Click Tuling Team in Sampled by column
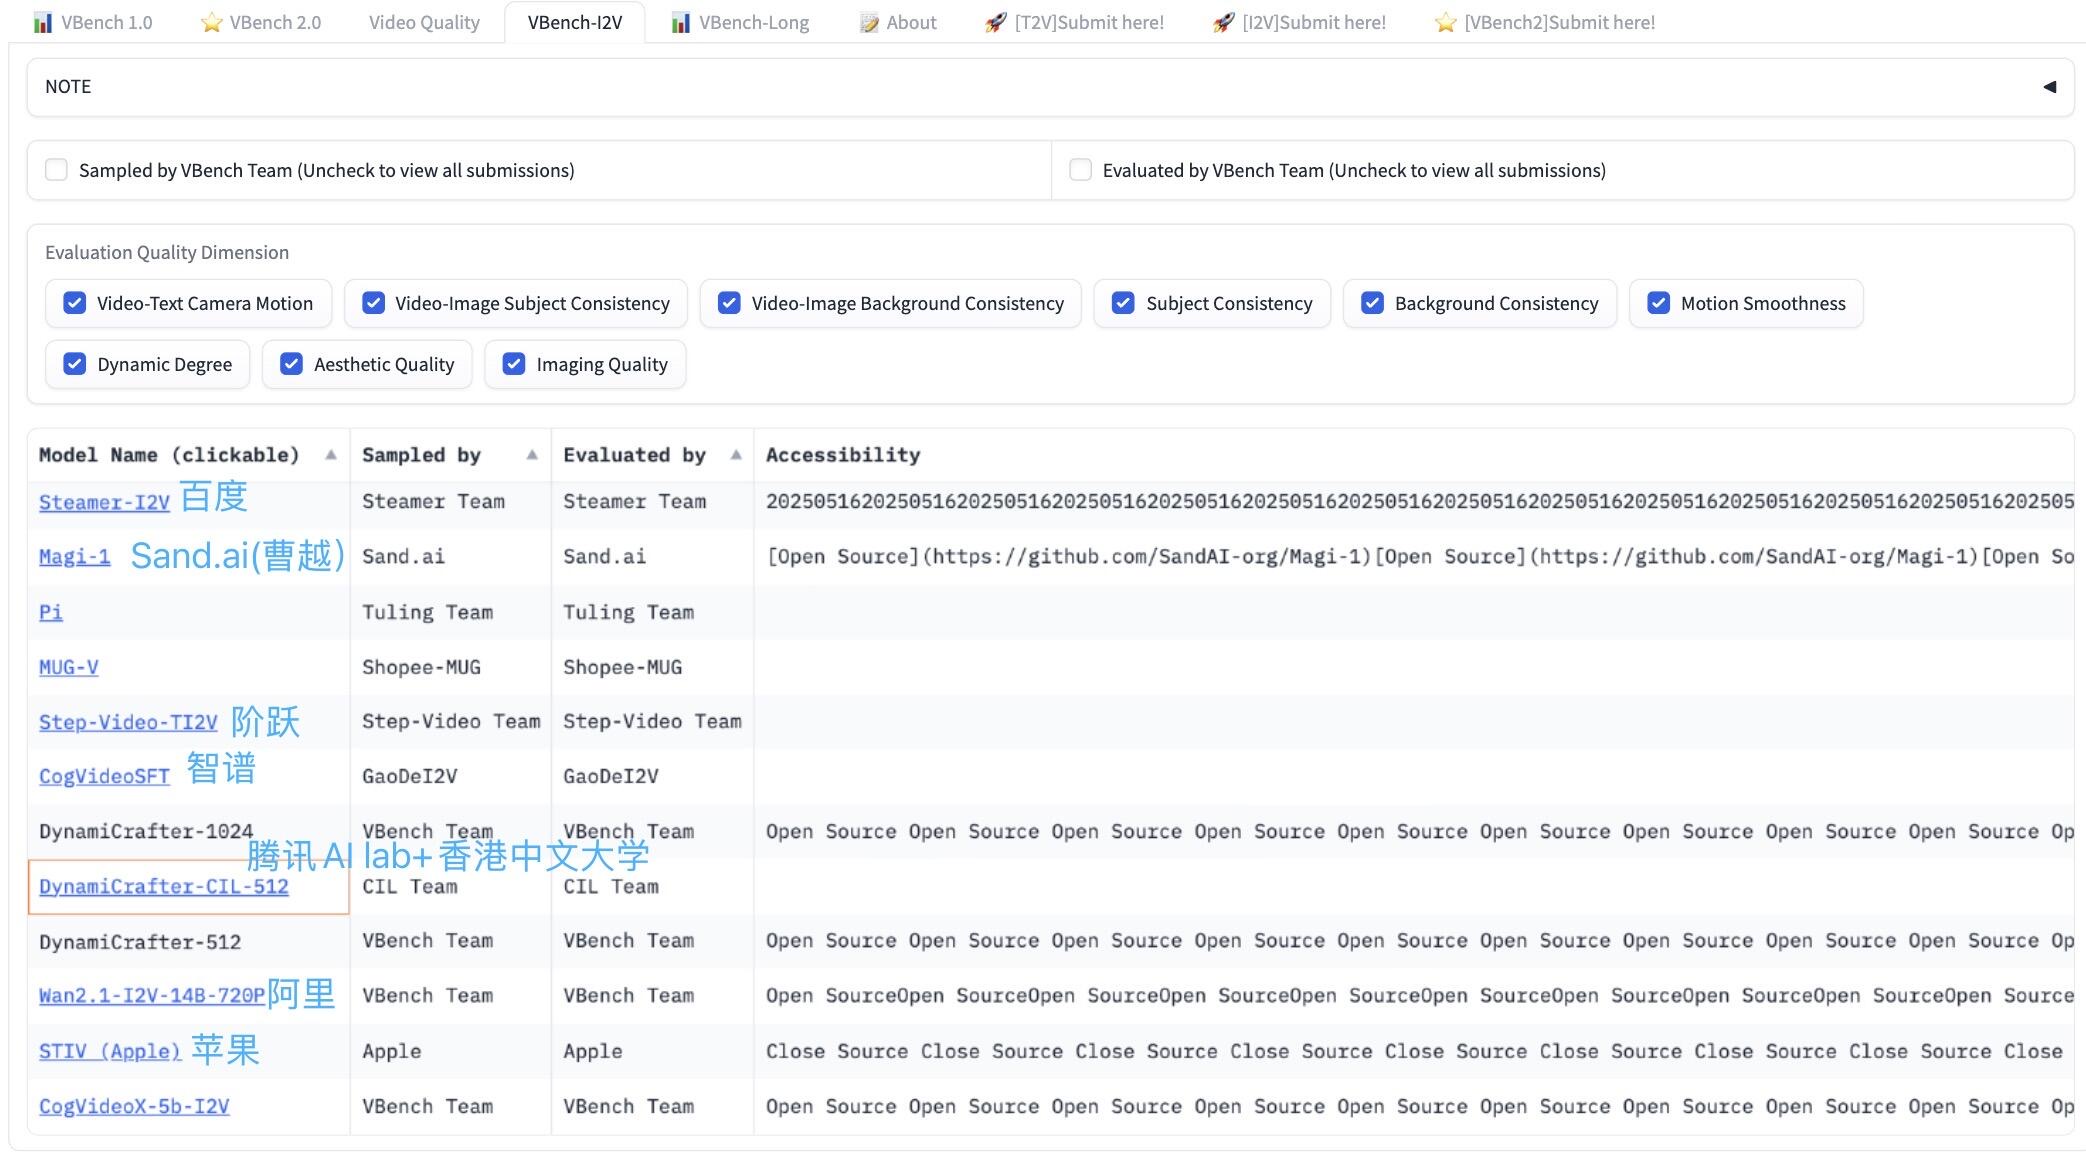This screenshot has height=1158, width=2086. (x=427, y=612)
